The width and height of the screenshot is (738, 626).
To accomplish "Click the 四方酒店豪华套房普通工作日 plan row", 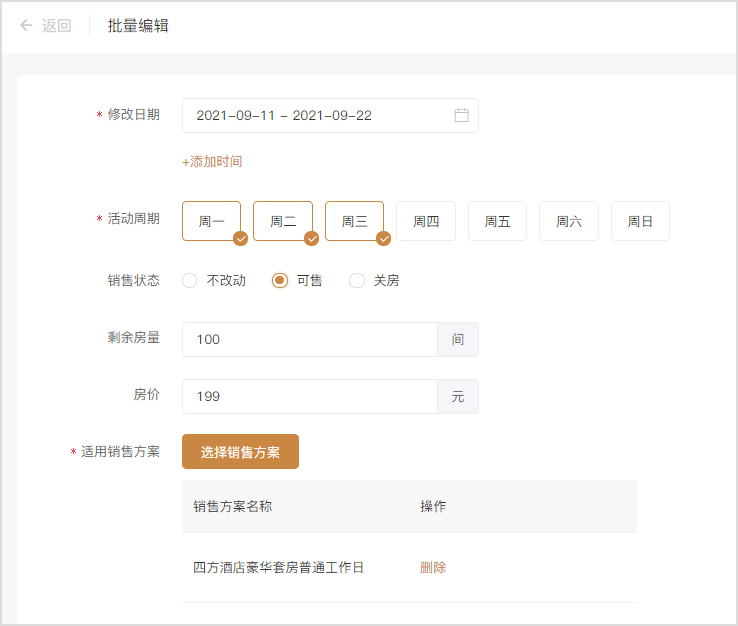I will coord(279,568).
